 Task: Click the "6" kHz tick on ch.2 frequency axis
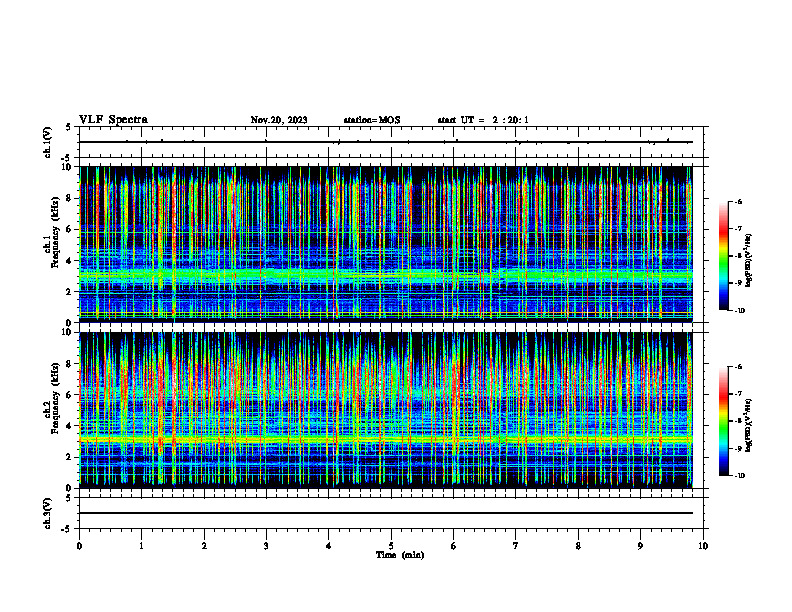[x=70, y=395]
